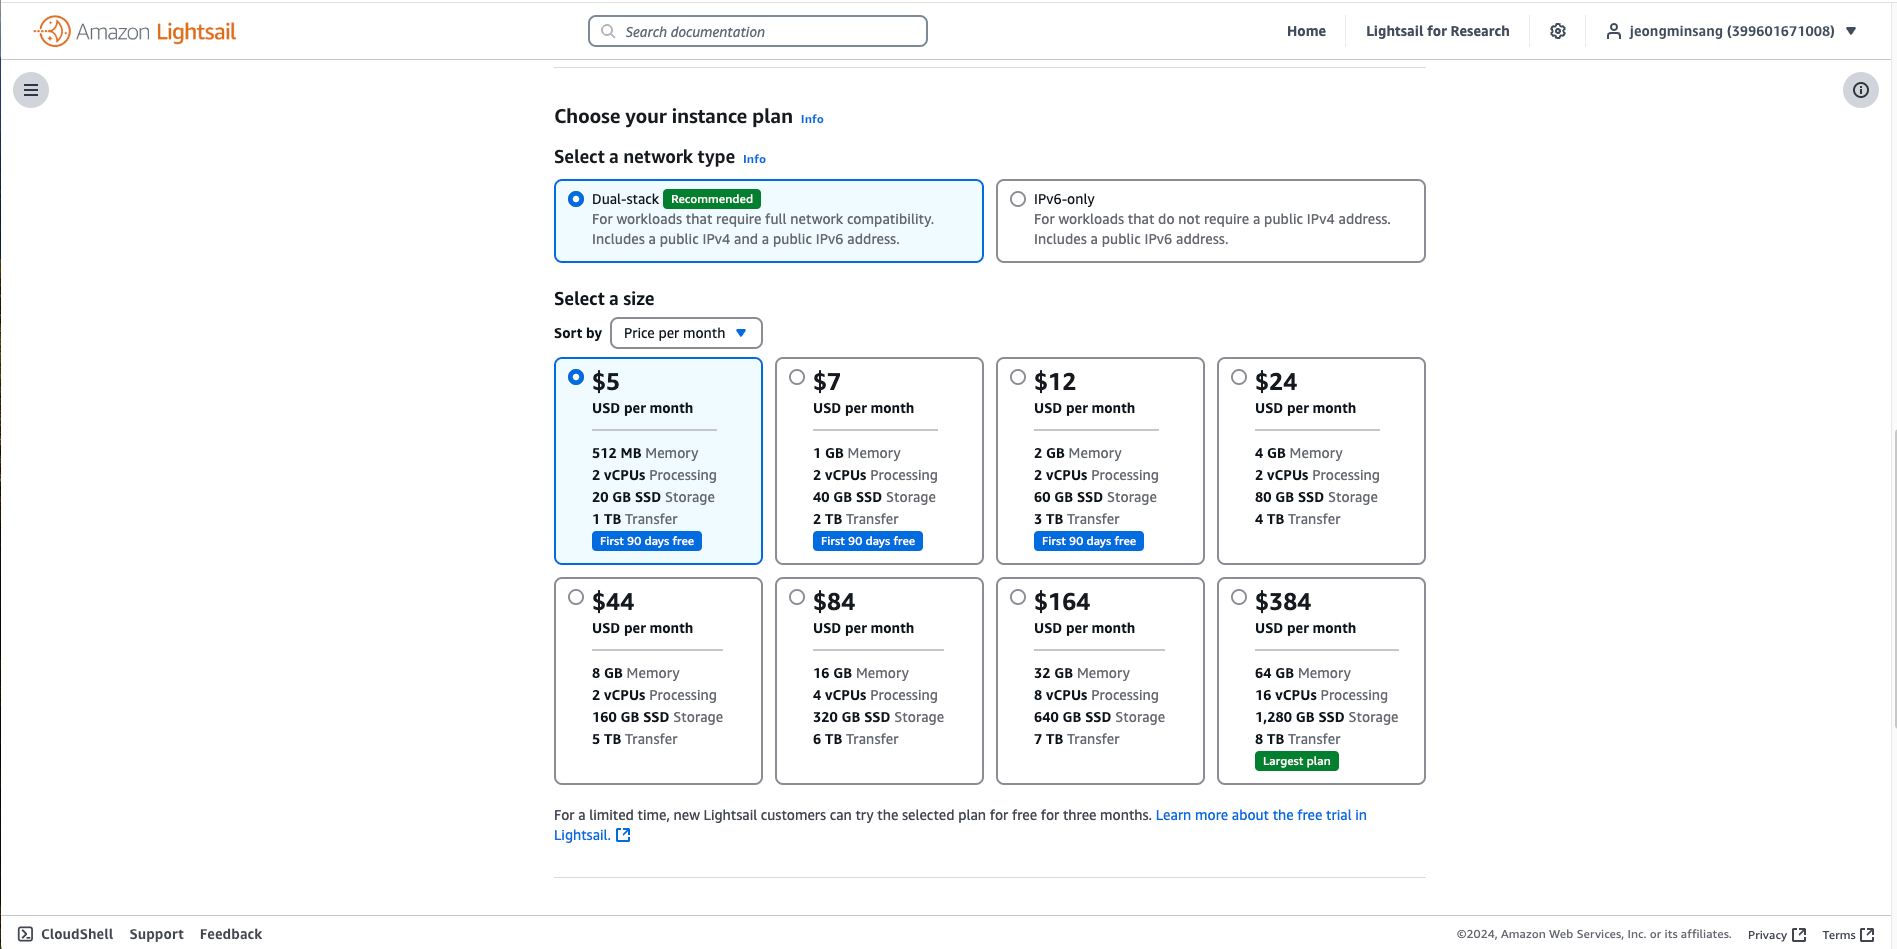1897x949 pixels.
Task: Click the '4 GB Memory' text
Action: tap(1299, 453)
